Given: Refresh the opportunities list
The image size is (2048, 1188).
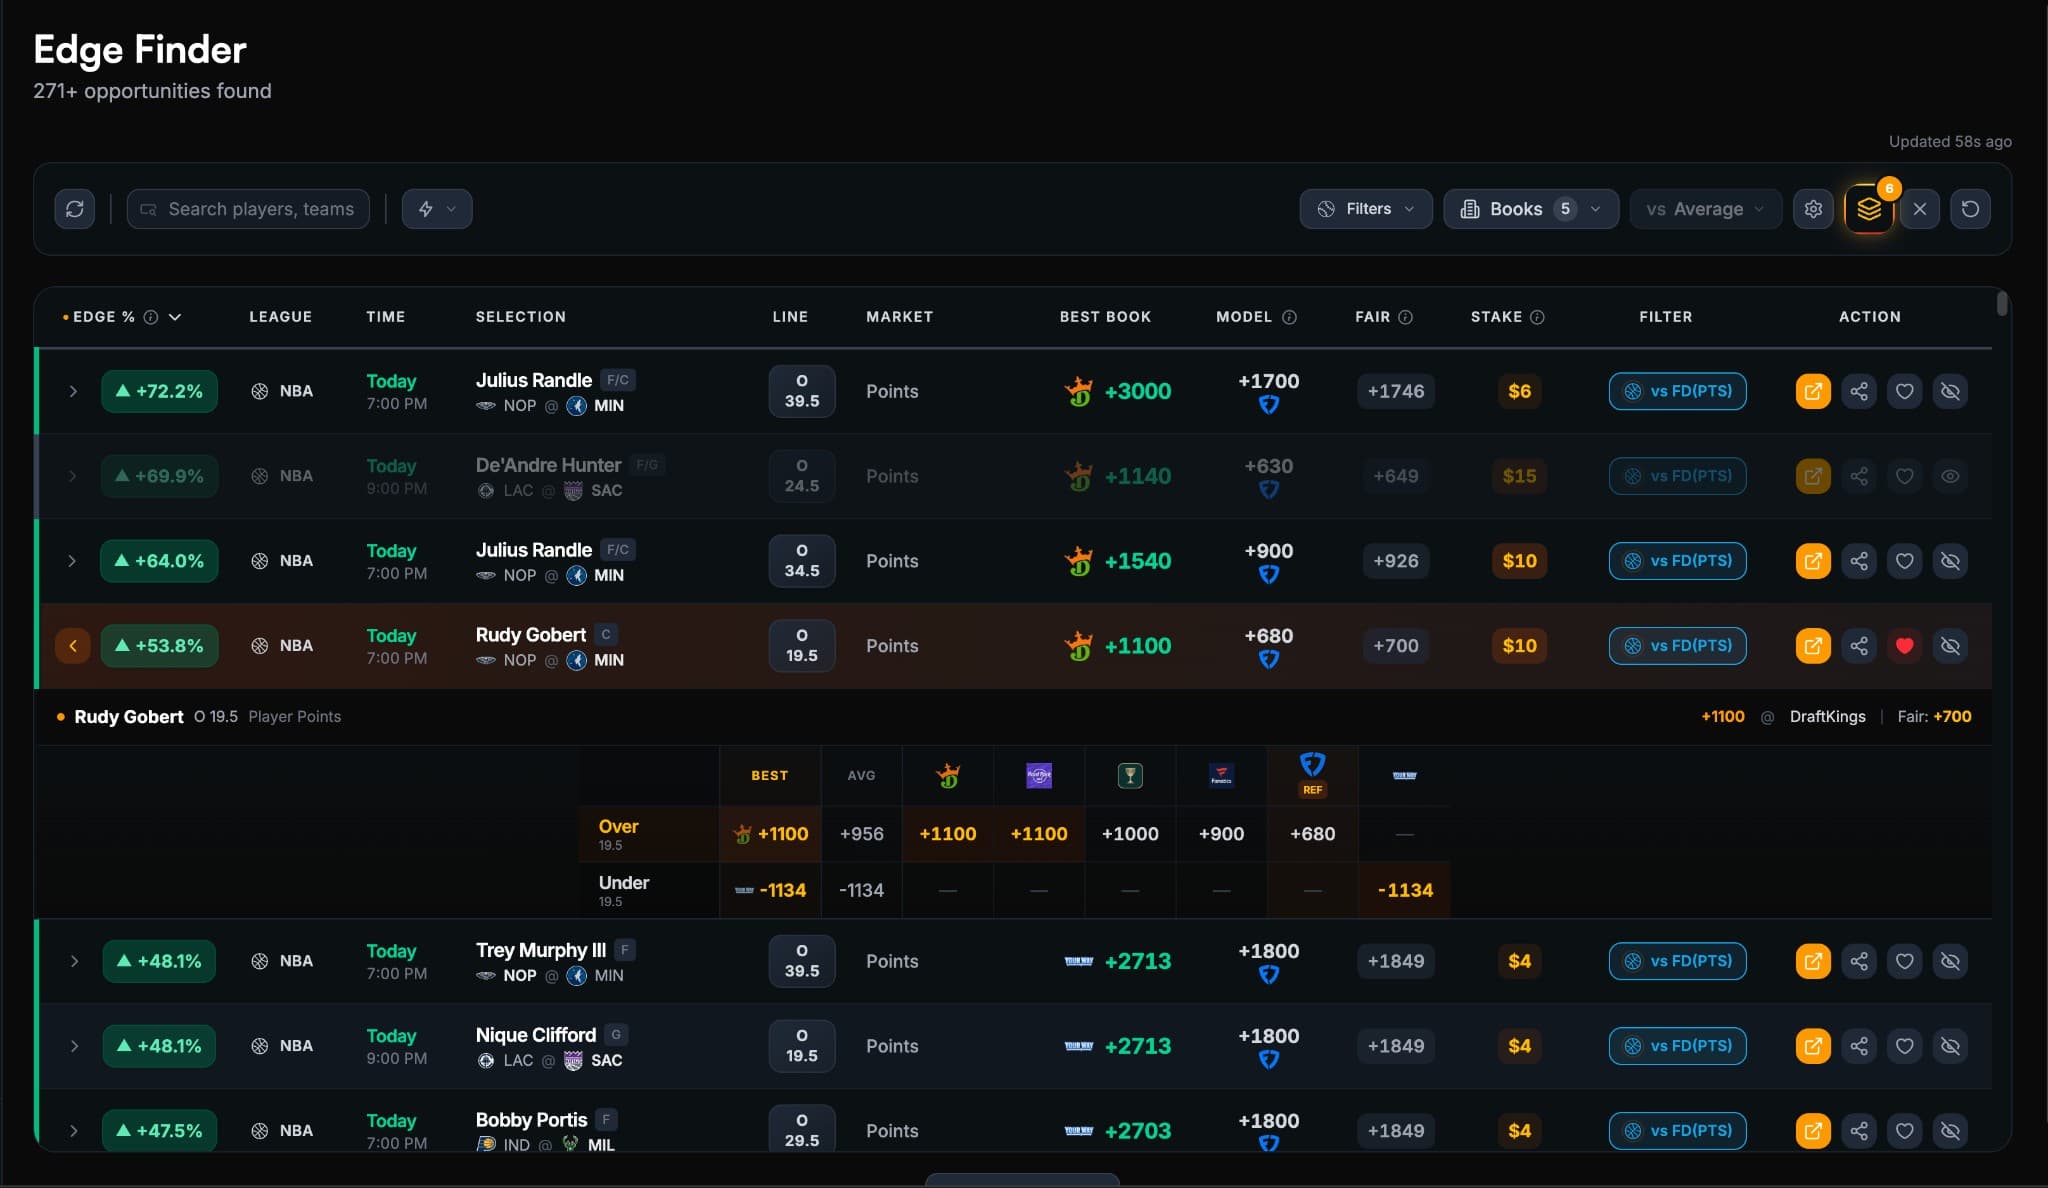Looking at the screenshot, I should click(x=75, y=208).
